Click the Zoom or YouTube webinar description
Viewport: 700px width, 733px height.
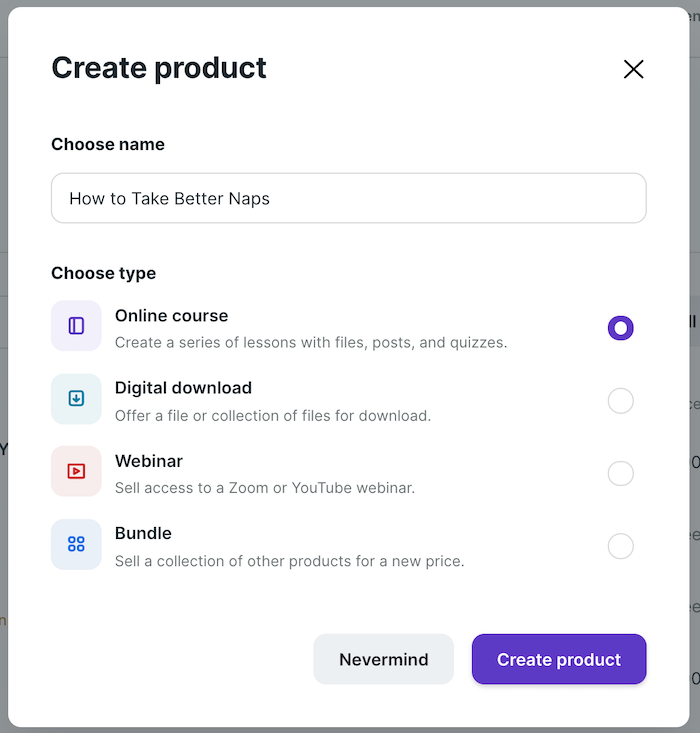coord(264,488)
